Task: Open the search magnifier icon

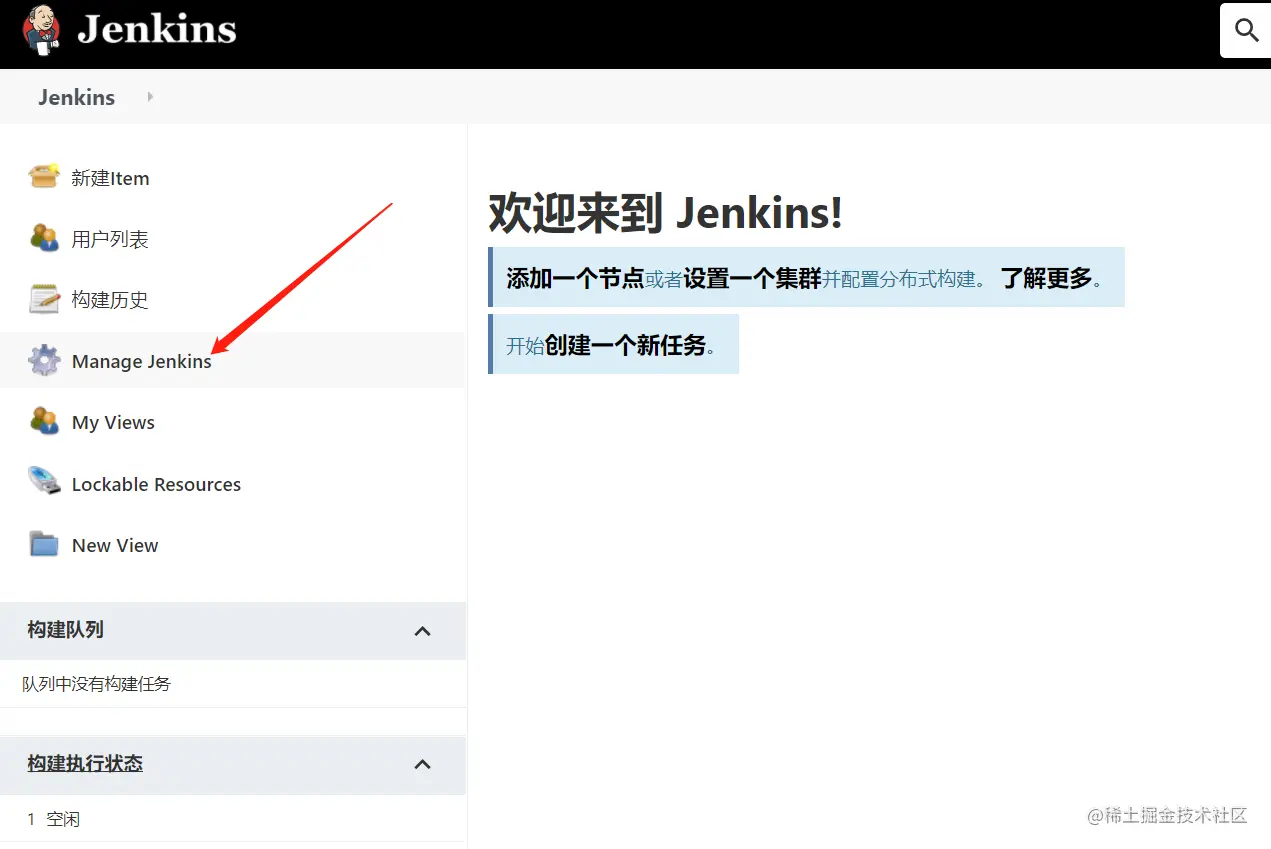Action: click(x=1247, y=30)
